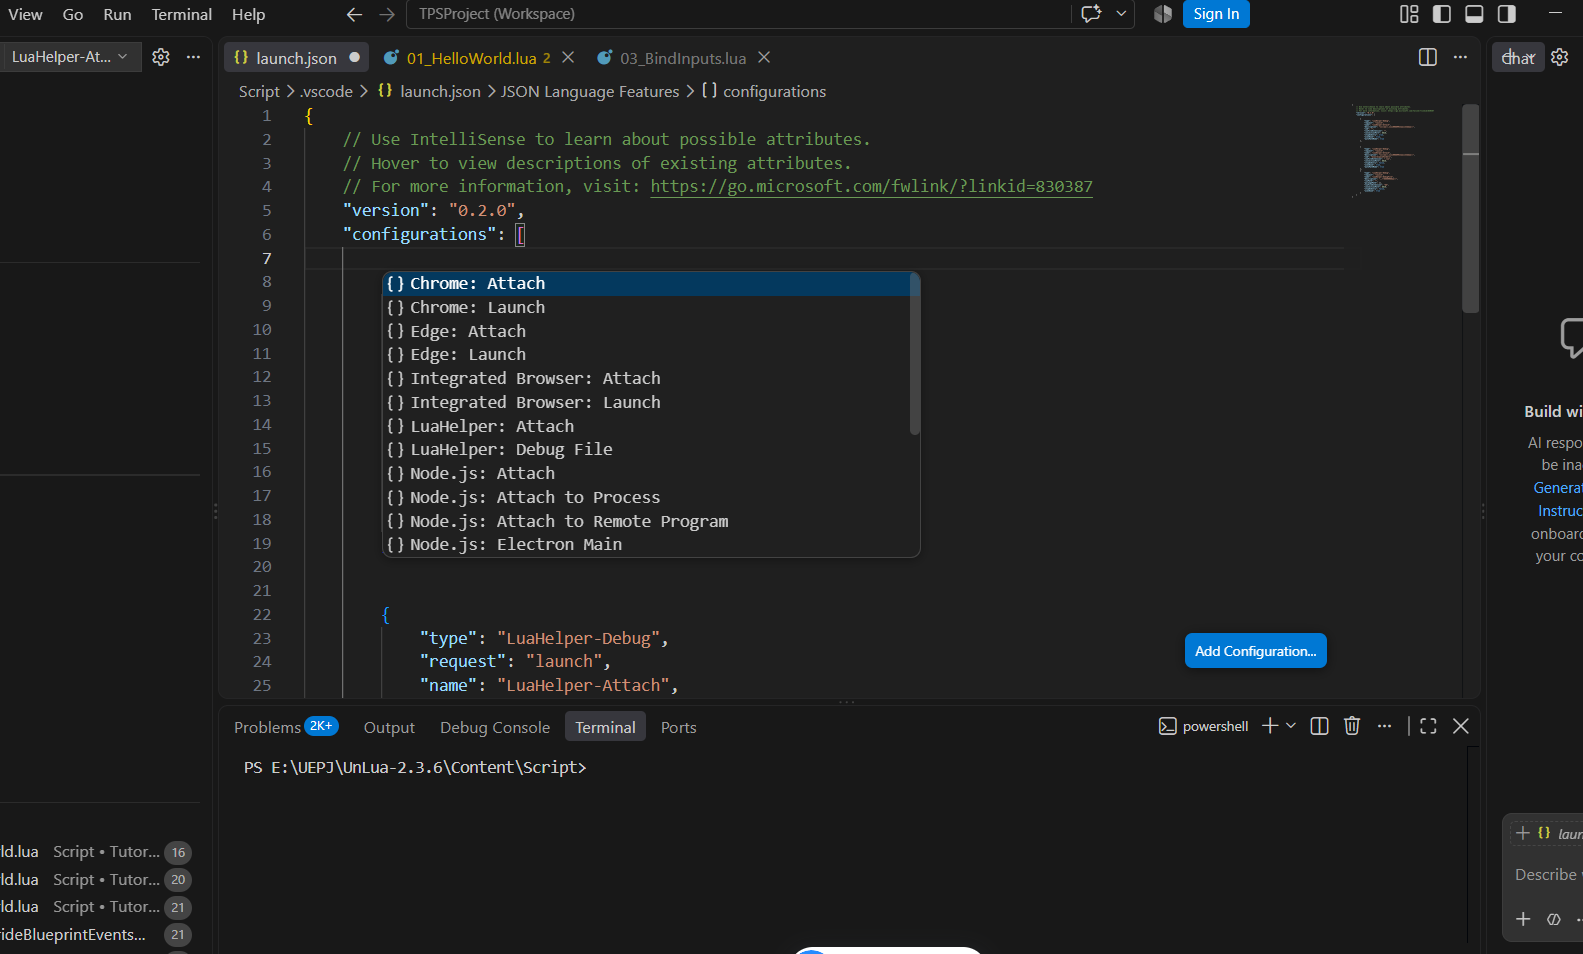Close the bottom panel
Screen dimensions: 1583x954
coord(1460,726)
